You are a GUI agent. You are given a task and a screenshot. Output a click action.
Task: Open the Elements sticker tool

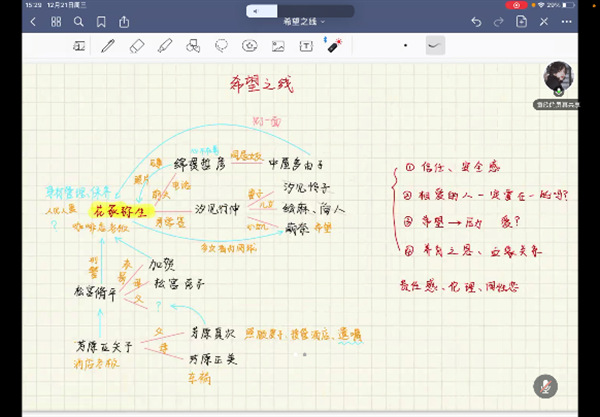click(x=249, y=46)
